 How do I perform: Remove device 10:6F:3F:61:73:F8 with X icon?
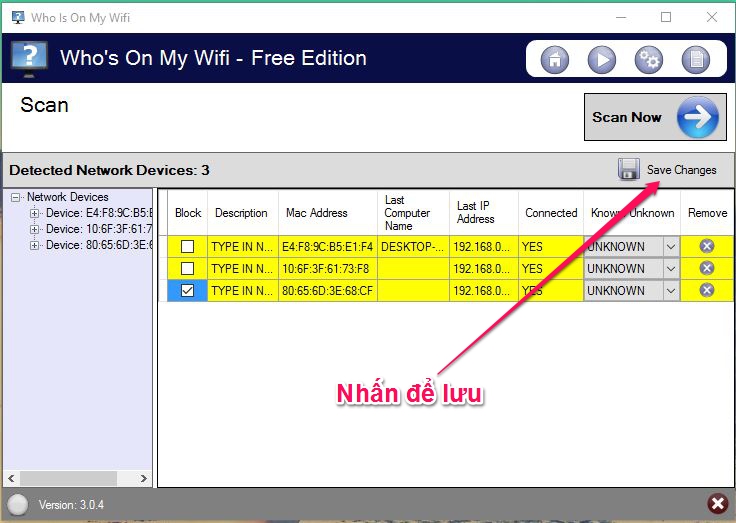coord(707,268)
